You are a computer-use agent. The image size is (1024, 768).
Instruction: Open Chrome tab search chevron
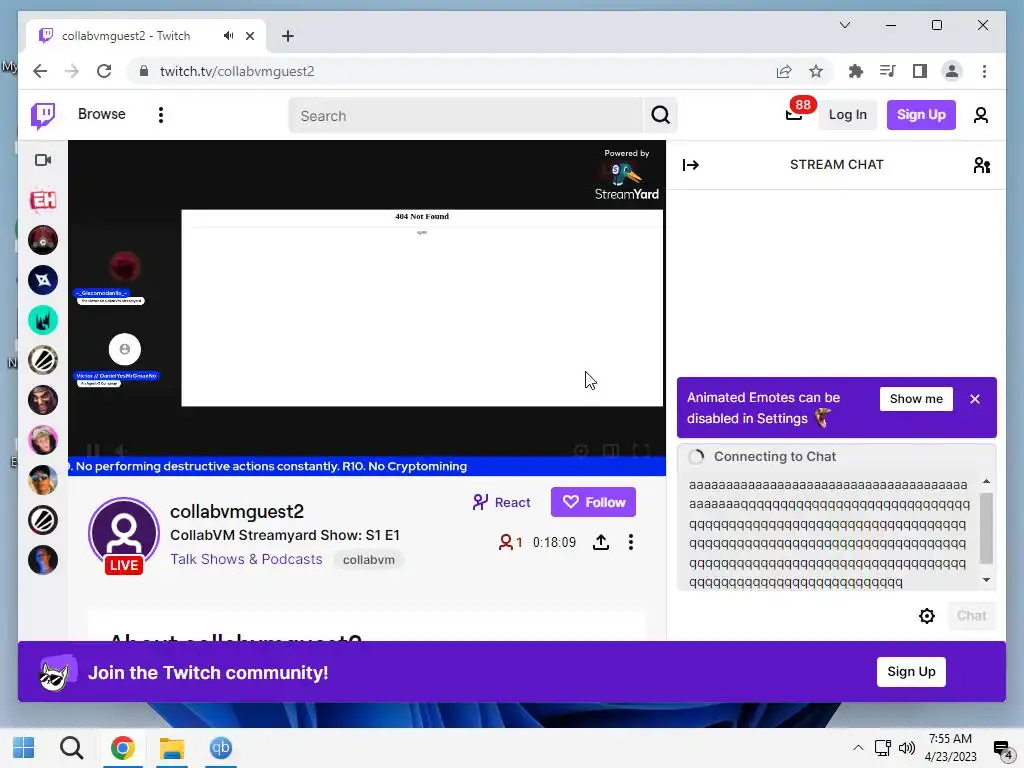844,25
